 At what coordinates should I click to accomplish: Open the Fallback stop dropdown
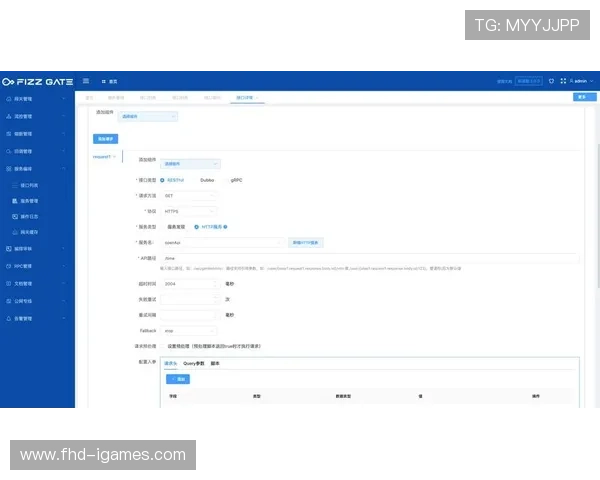[x=189, y=329]
